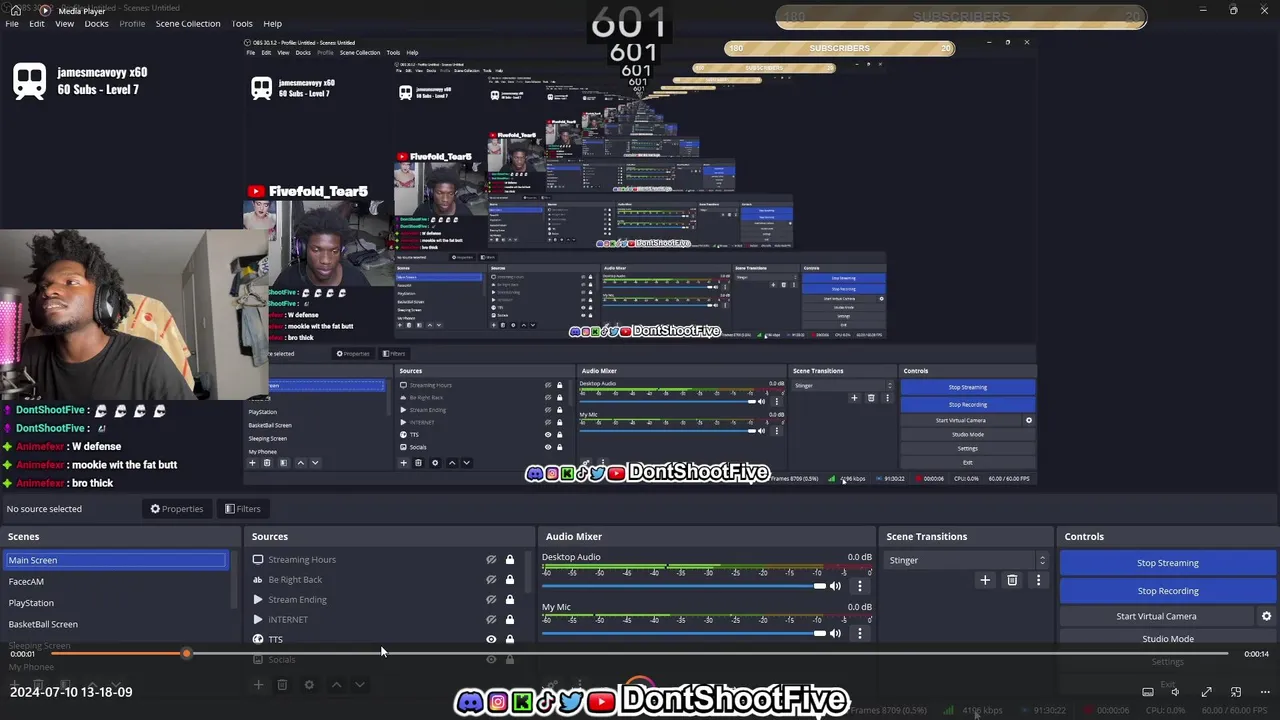Image resolution: width=1280 pixels, height=720 pixels.
Task: Open virtual camera settings gear
Action: (1266, 616)
